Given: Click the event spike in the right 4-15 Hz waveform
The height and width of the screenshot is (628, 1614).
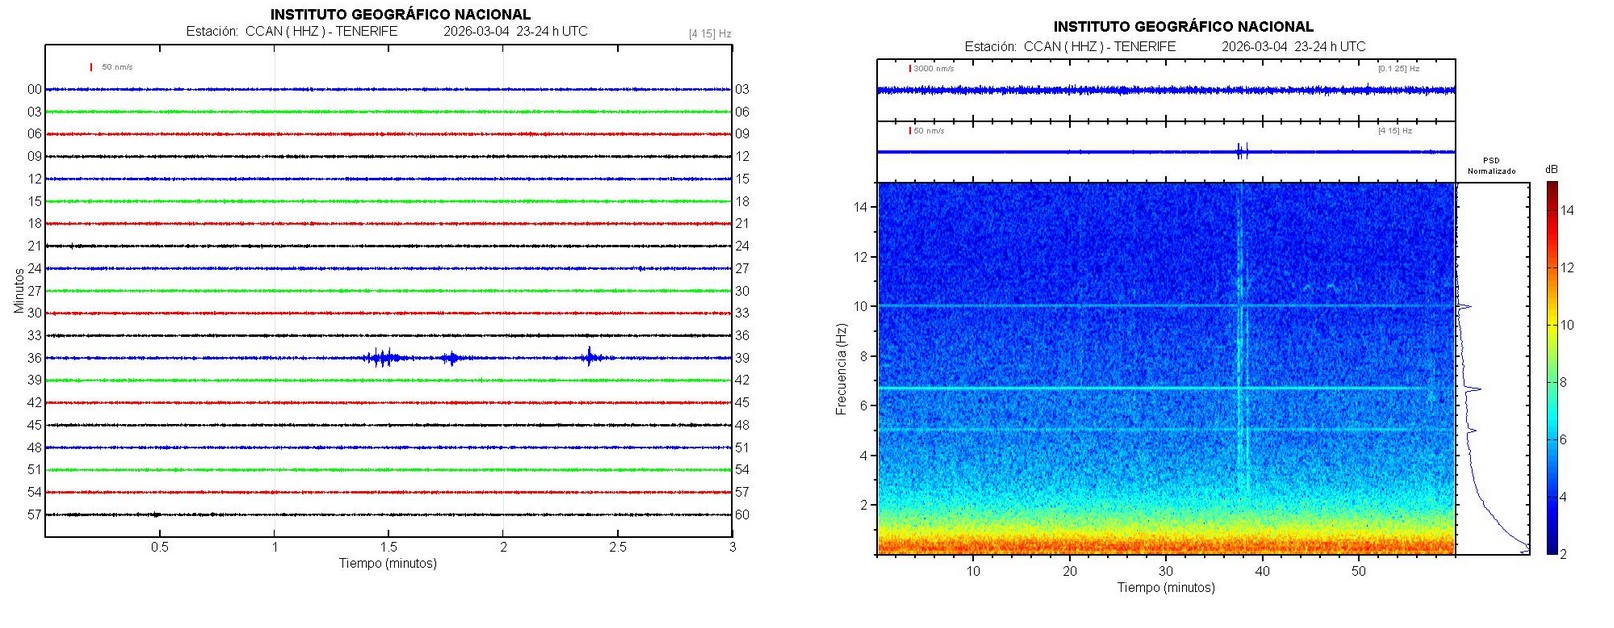Looking at the screenshot, I should 1241,151.
